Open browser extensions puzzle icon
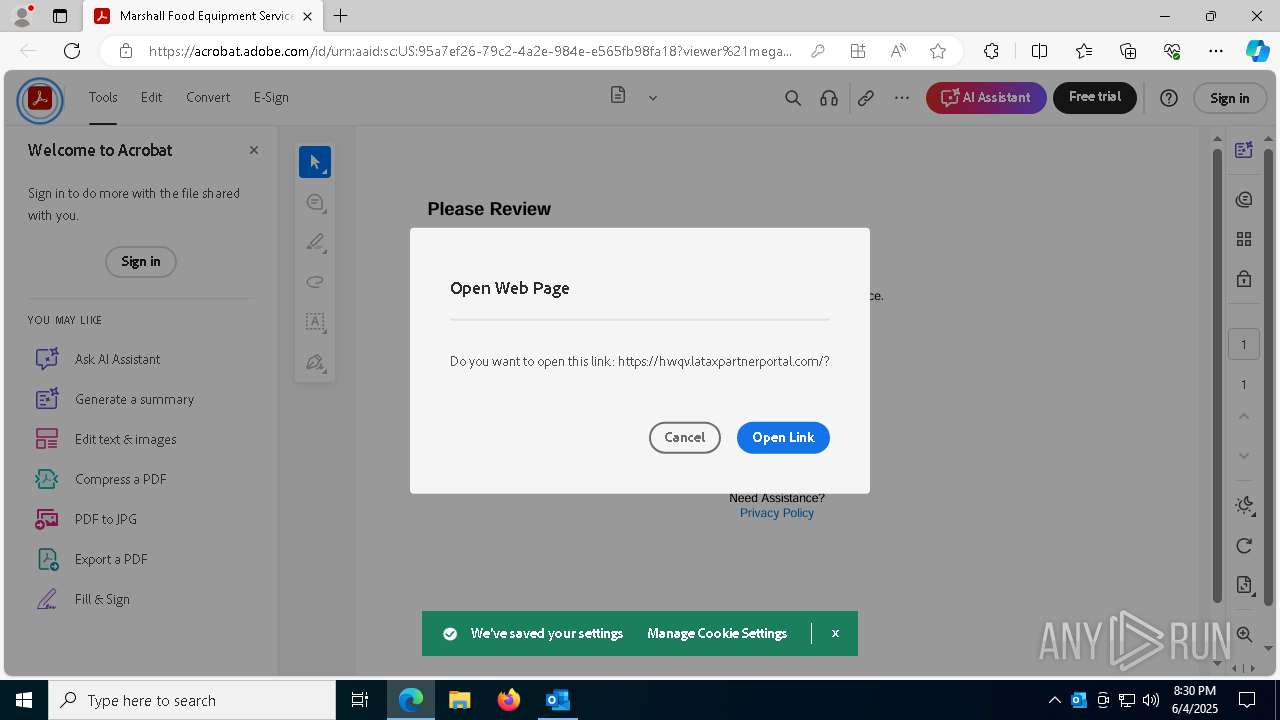 coord(991,51)
